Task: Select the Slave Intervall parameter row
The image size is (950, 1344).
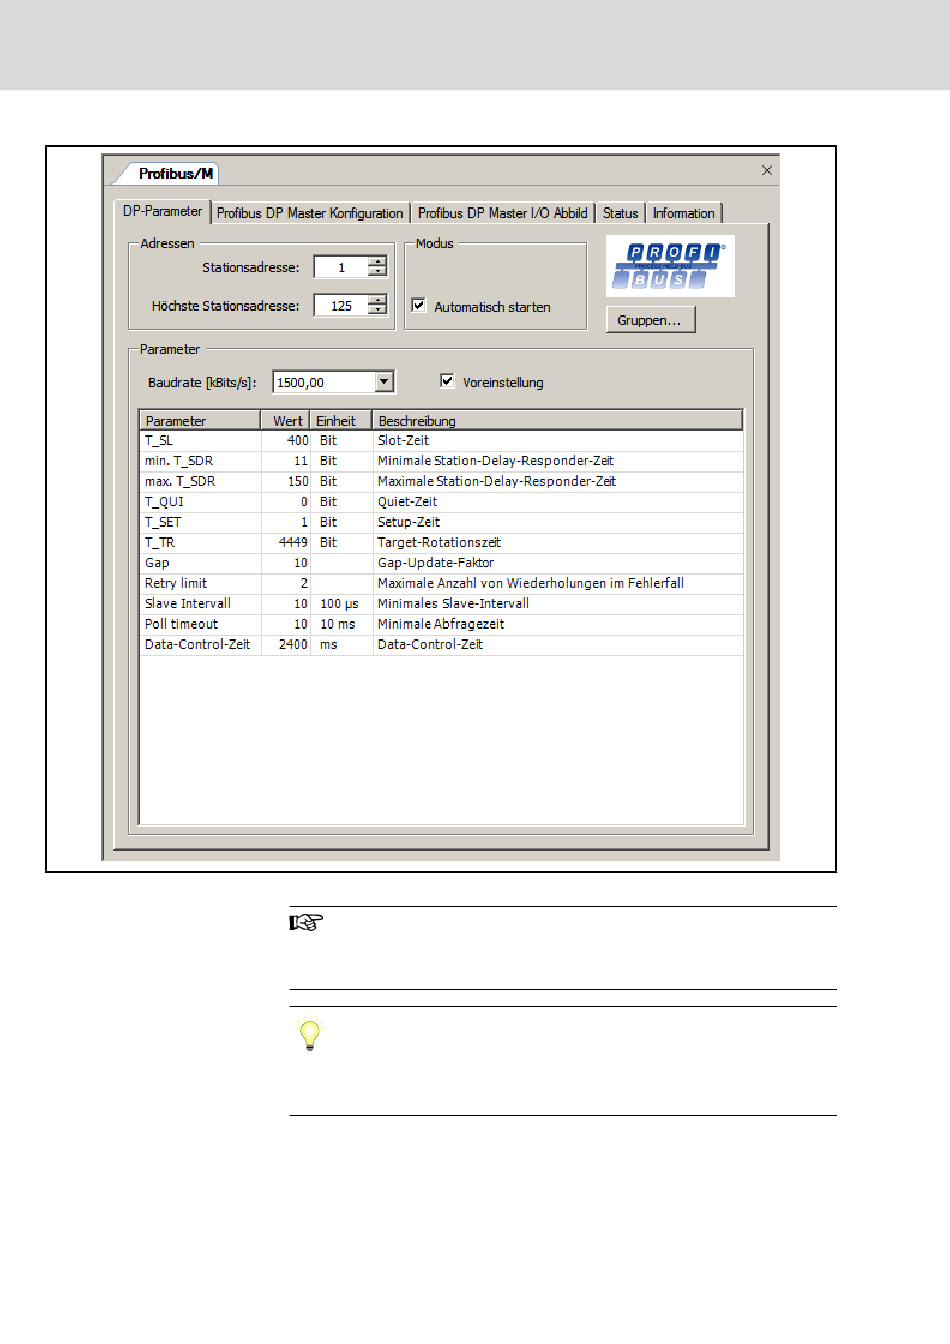Action: (442, 604)
